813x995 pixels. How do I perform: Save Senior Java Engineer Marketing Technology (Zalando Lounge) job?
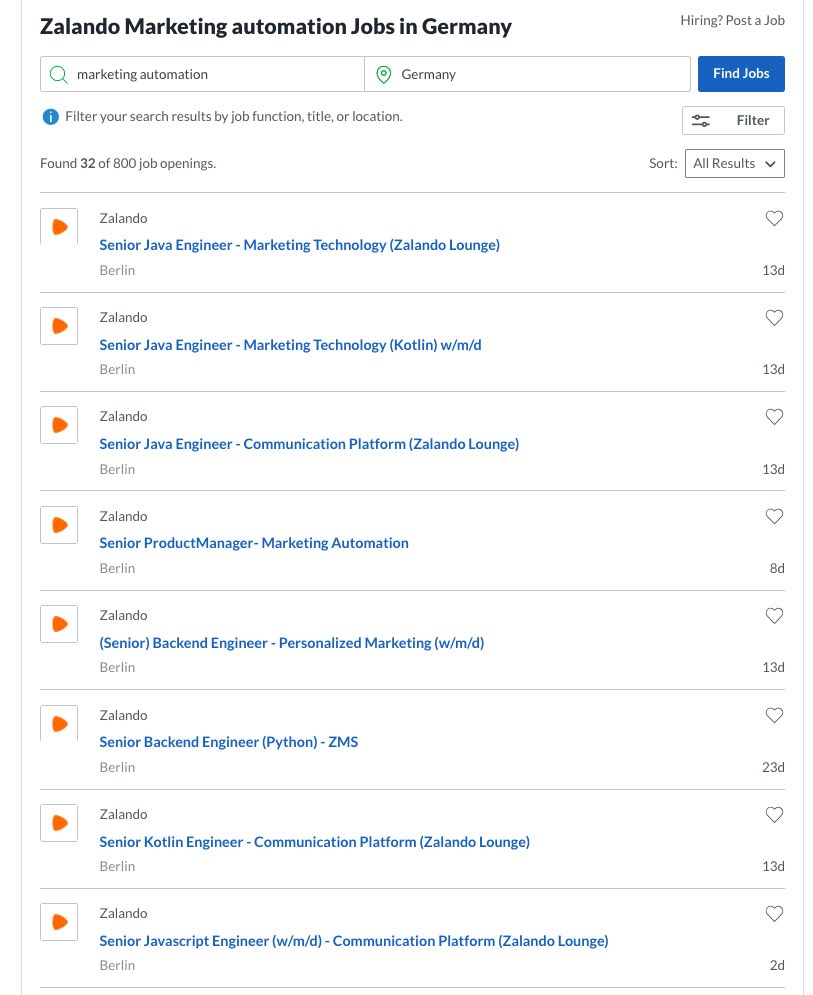[774, 218]
